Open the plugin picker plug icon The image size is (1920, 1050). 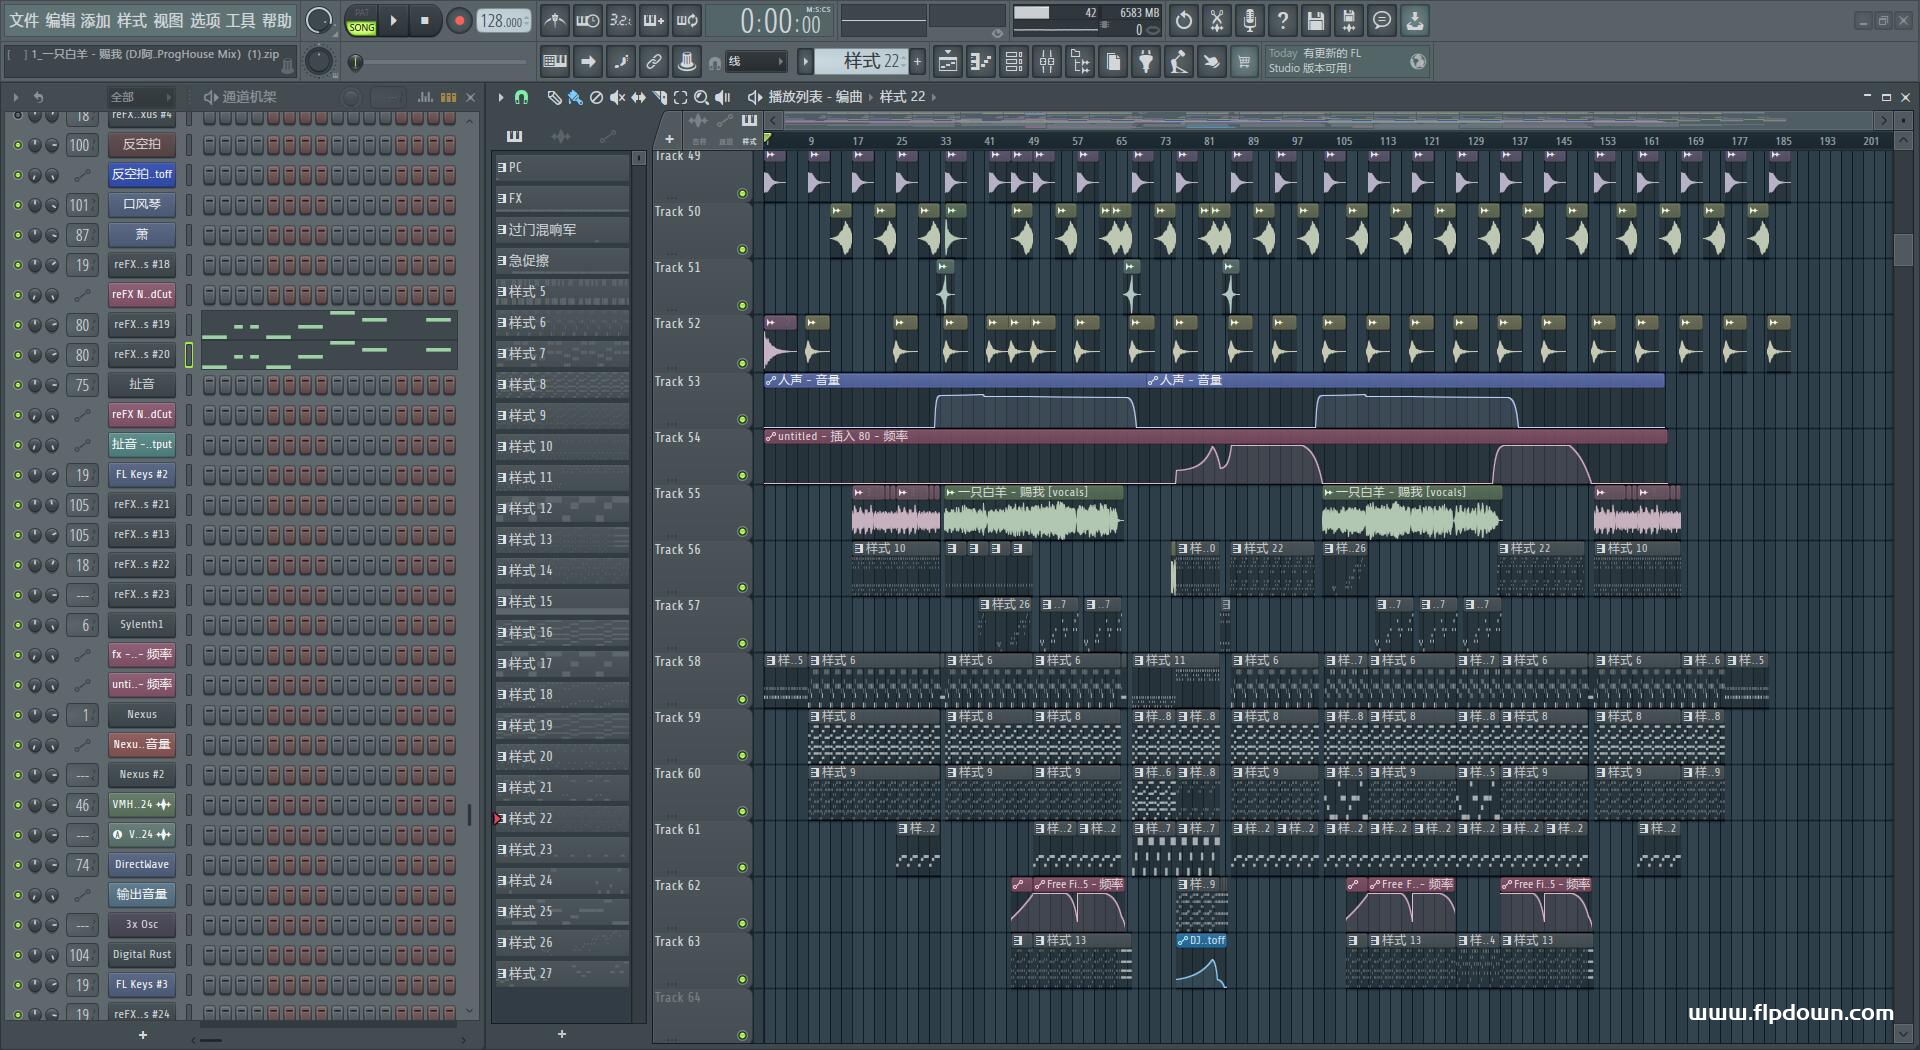(1146, 62)
